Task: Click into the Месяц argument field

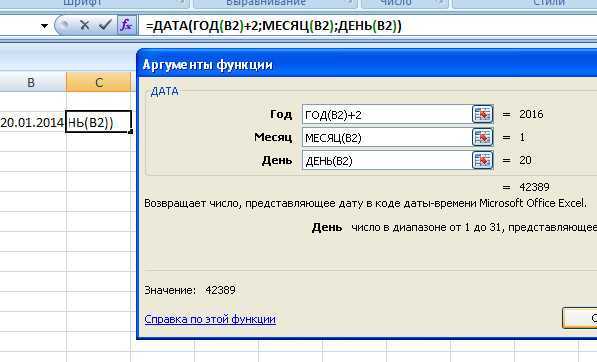Action: pos(387,137)
